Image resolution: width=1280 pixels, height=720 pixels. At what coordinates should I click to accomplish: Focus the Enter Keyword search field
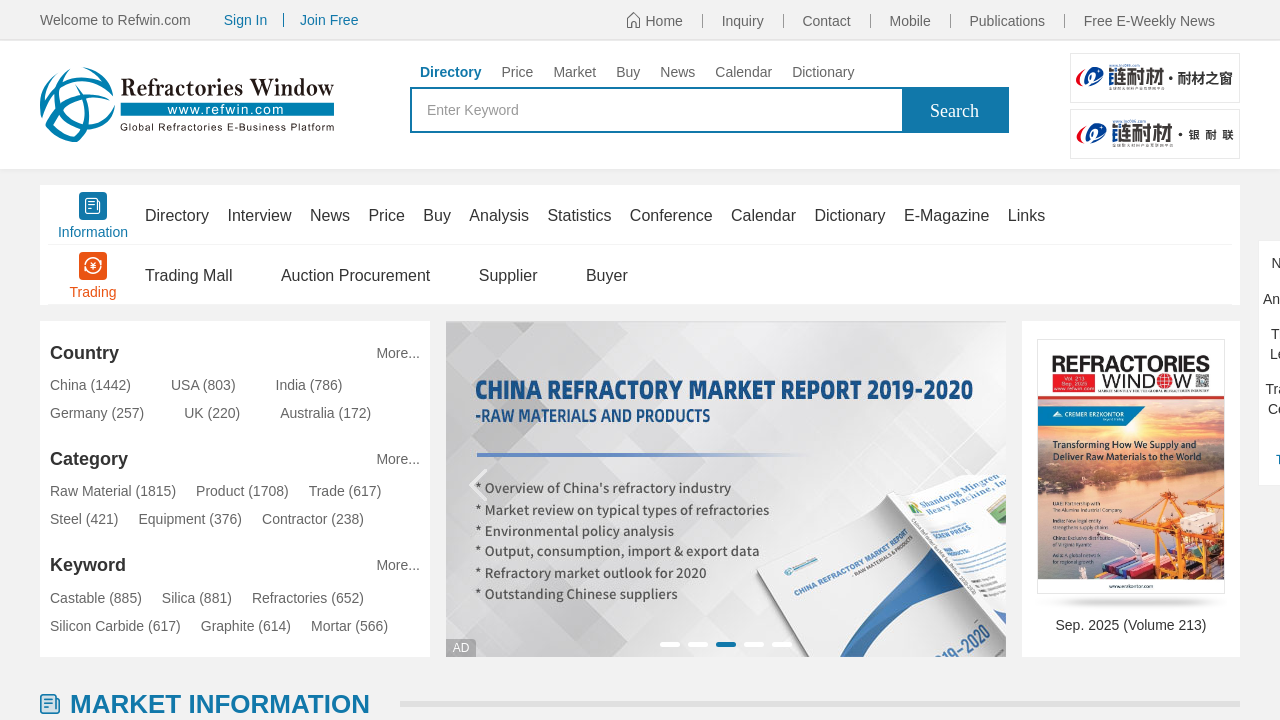pos(657,110)
